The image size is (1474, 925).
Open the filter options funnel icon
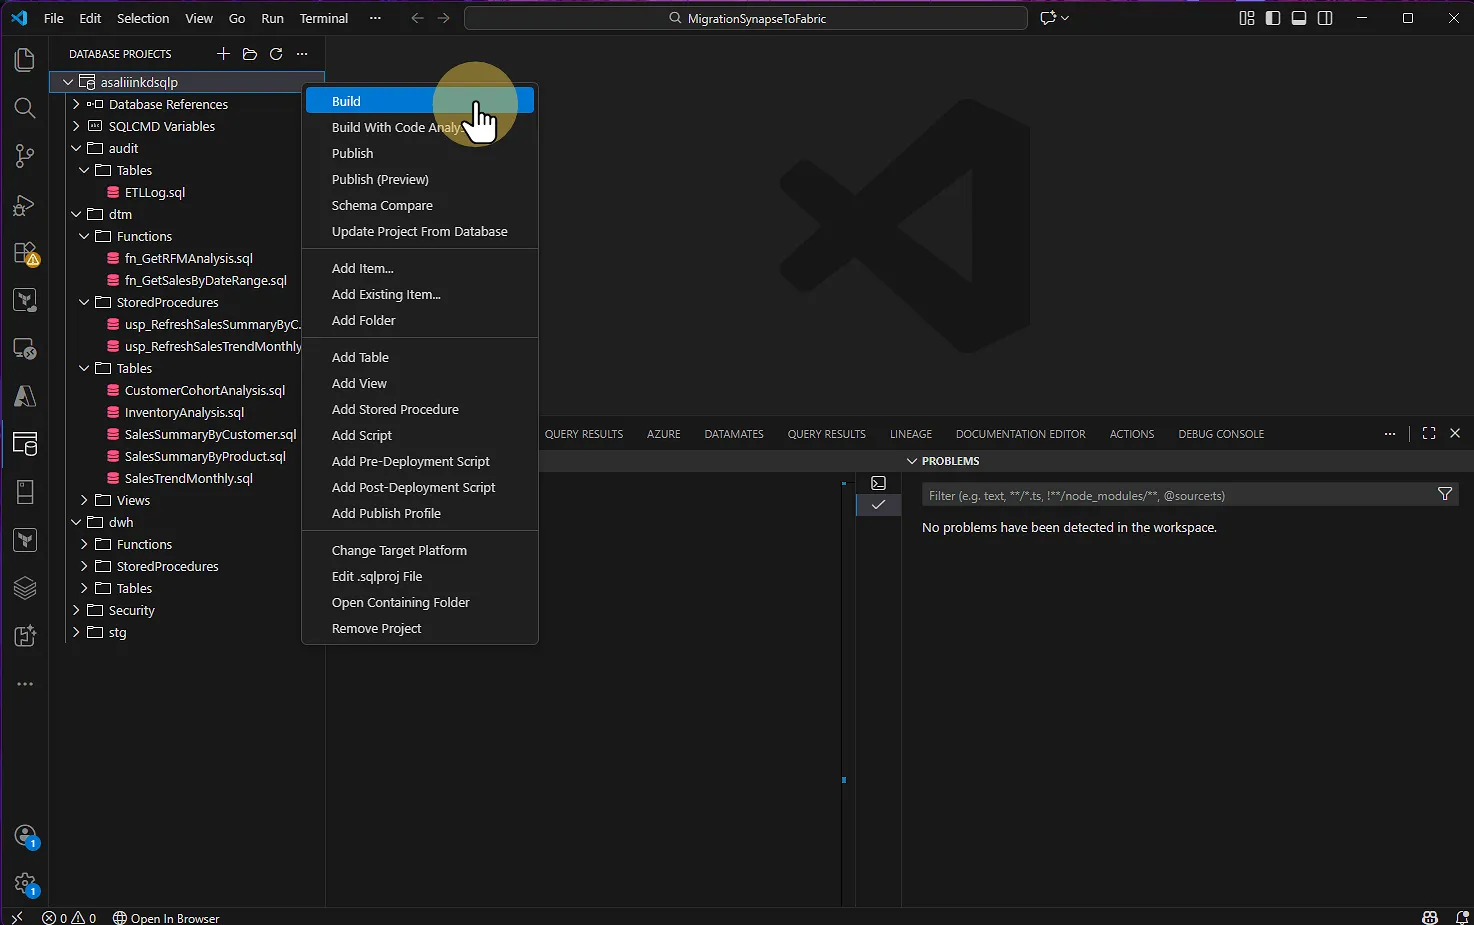tap(1444, 494)
